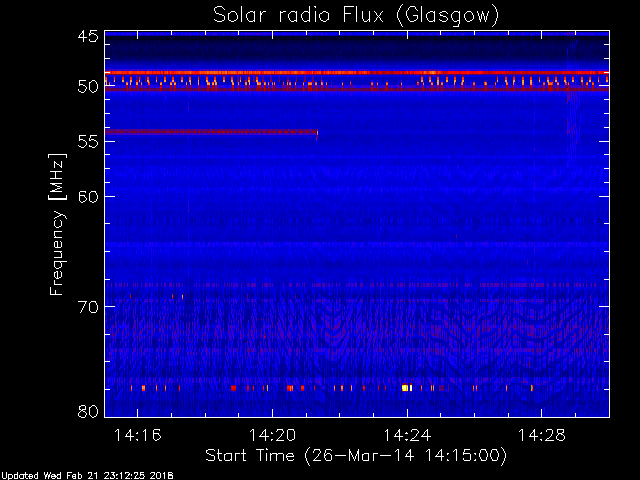Click the 14:28 time tick label
The height and width of the screenshot is (480, 640).
pyautogui.click(x=542, y=435)
